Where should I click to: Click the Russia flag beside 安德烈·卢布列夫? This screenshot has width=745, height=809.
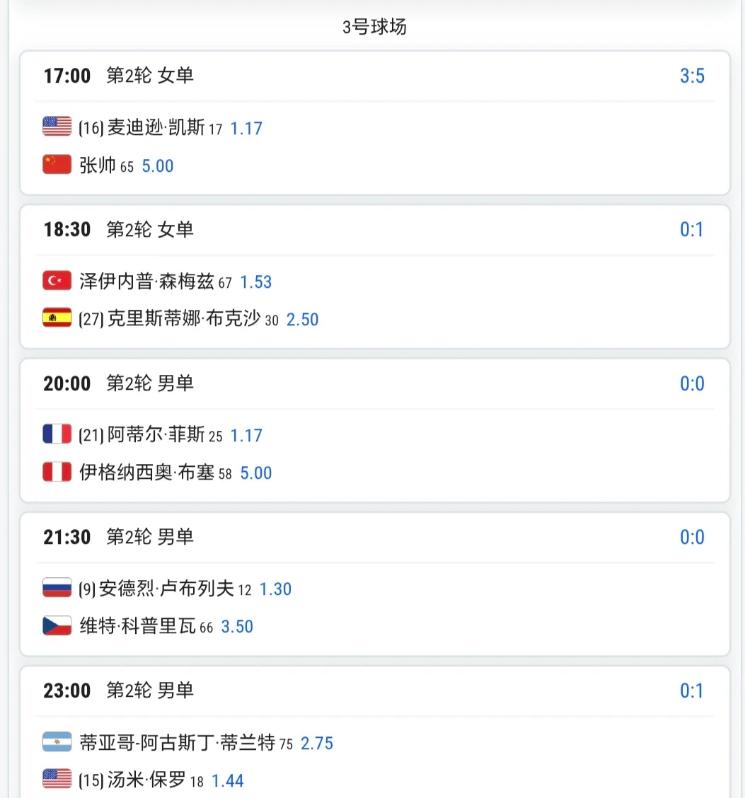[57, 587]
